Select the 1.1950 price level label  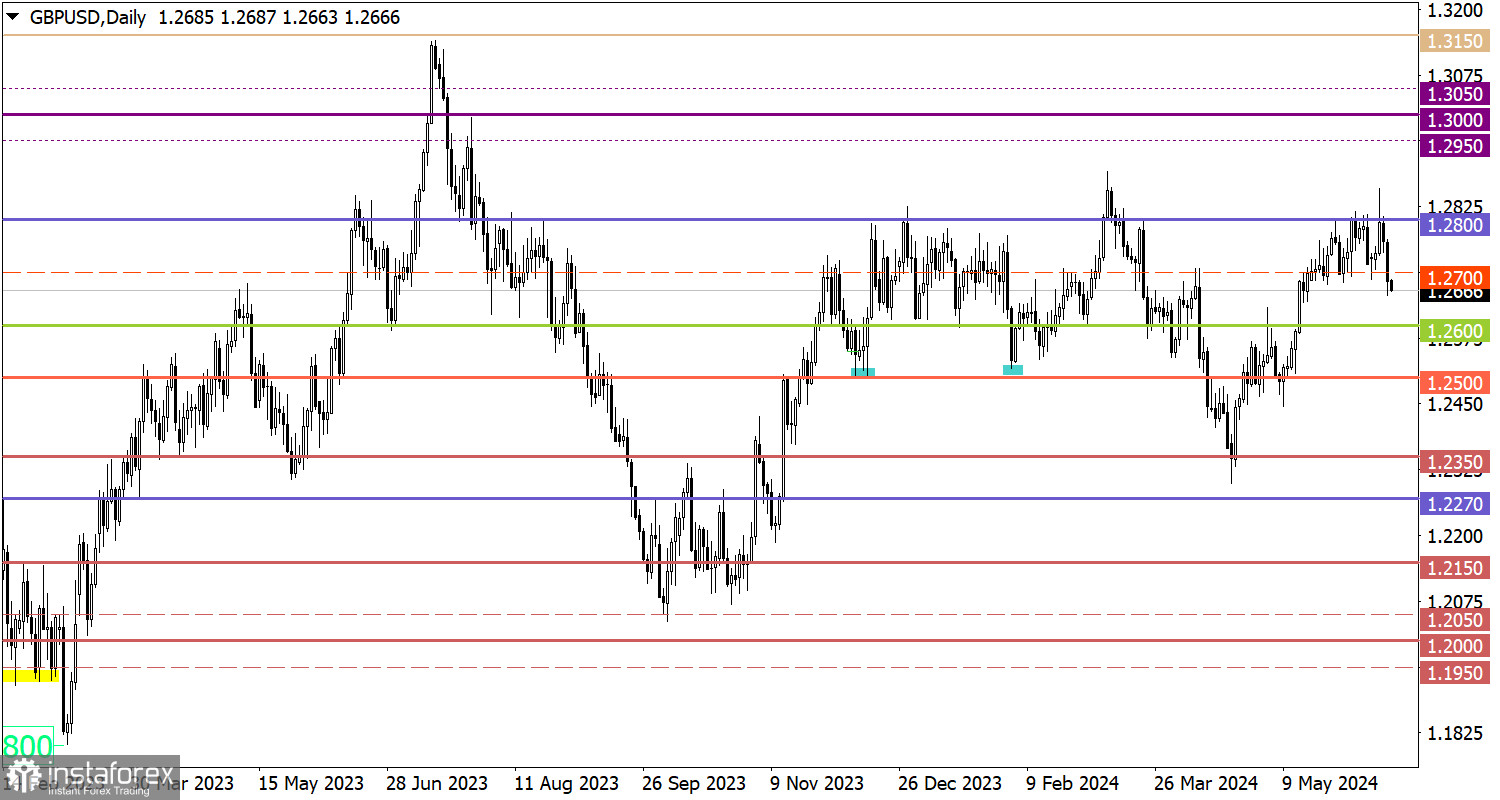(1455, 672)
